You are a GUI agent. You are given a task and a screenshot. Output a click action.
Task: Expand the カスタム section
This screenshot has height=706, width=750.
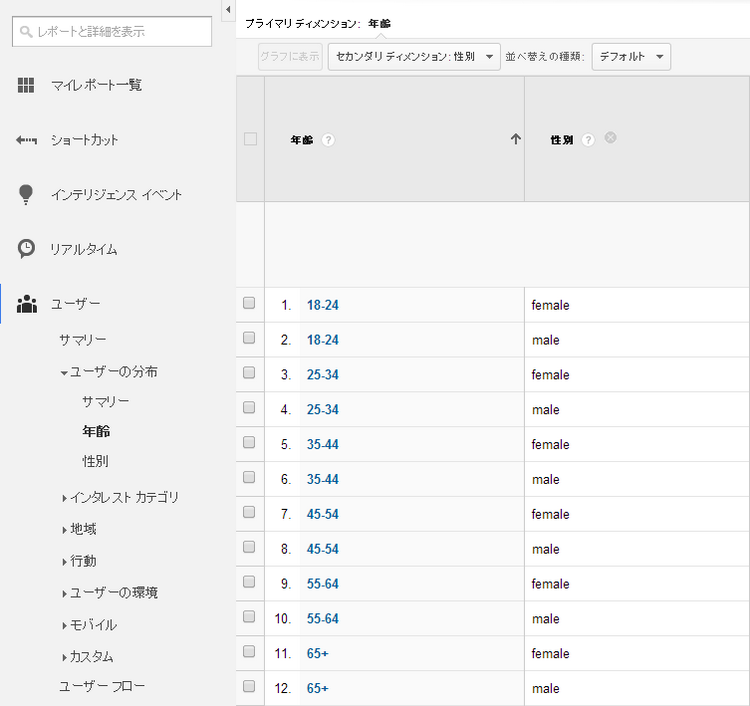click(x=64, y=658)
